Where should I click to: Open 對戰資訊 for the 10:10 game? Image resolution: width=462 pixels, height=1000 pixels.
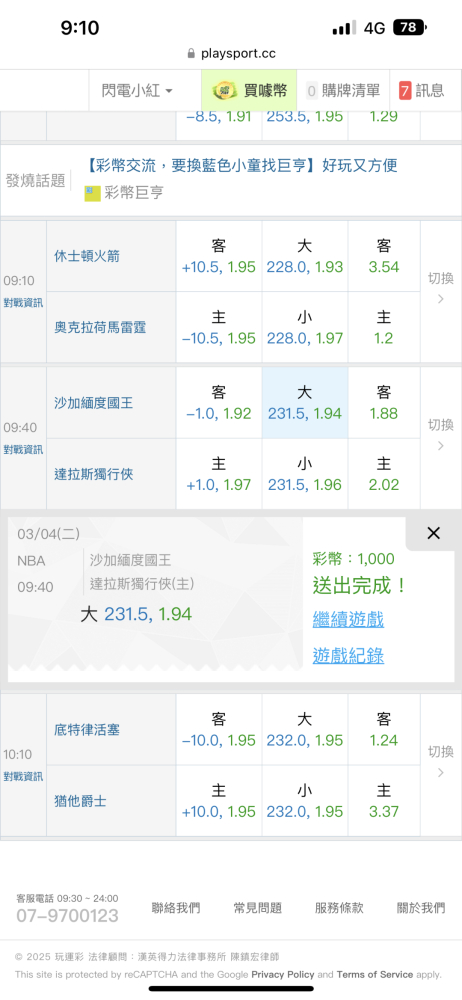(23, 777)
